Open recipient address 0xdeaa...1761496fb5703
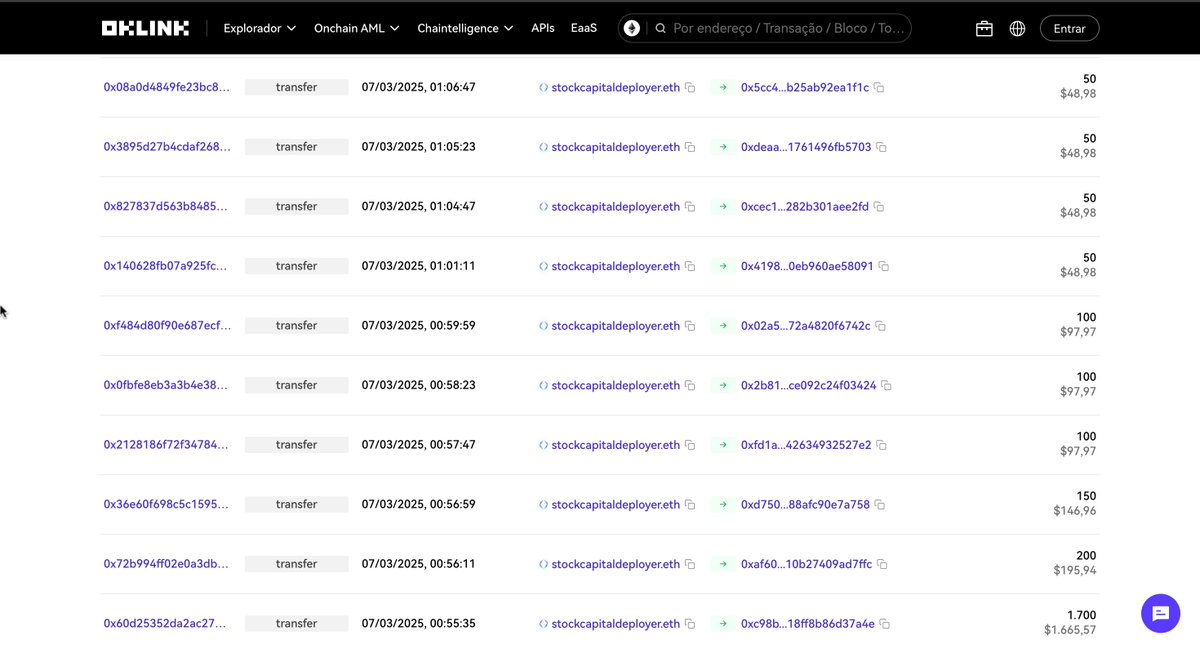 [806, 147]
